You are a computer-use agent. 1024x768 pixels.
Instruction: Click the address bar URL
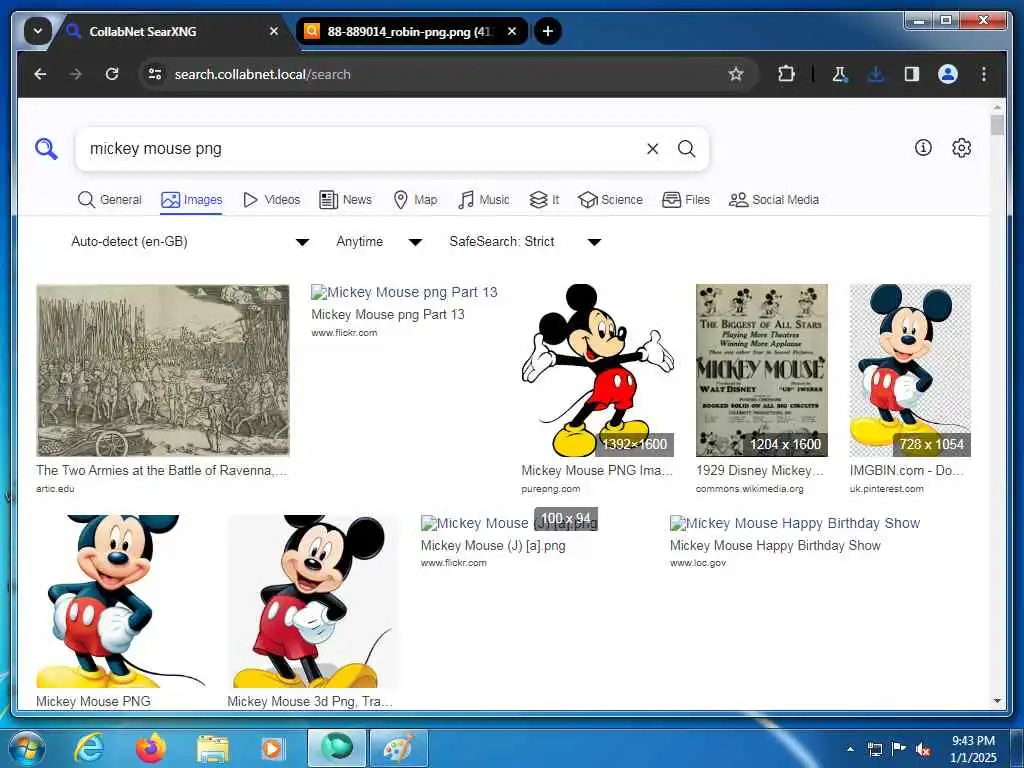[x=263, y=74]
